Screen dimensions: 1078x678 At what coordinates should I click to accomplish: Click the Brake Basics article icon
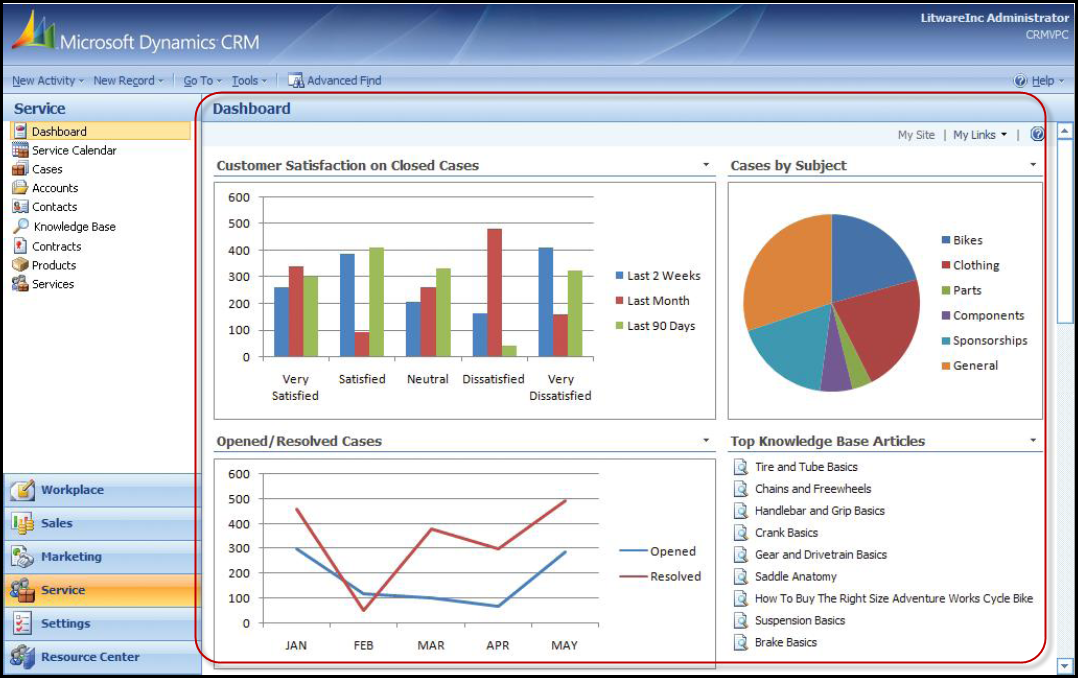[x=740, y=642]
